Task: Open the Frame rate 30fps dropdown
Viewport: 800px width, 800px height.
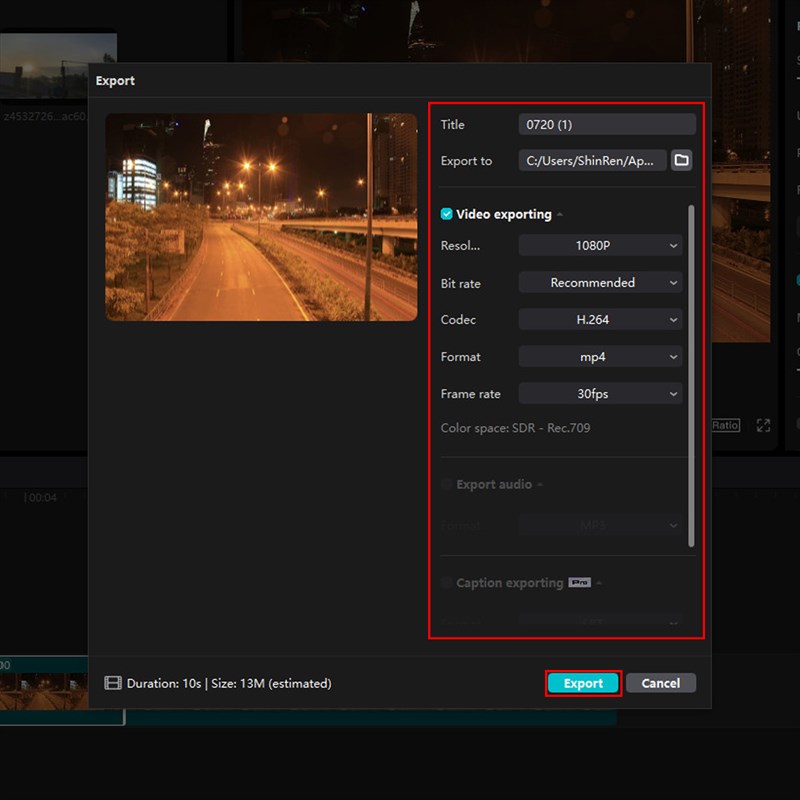Action: coord(600,394)
